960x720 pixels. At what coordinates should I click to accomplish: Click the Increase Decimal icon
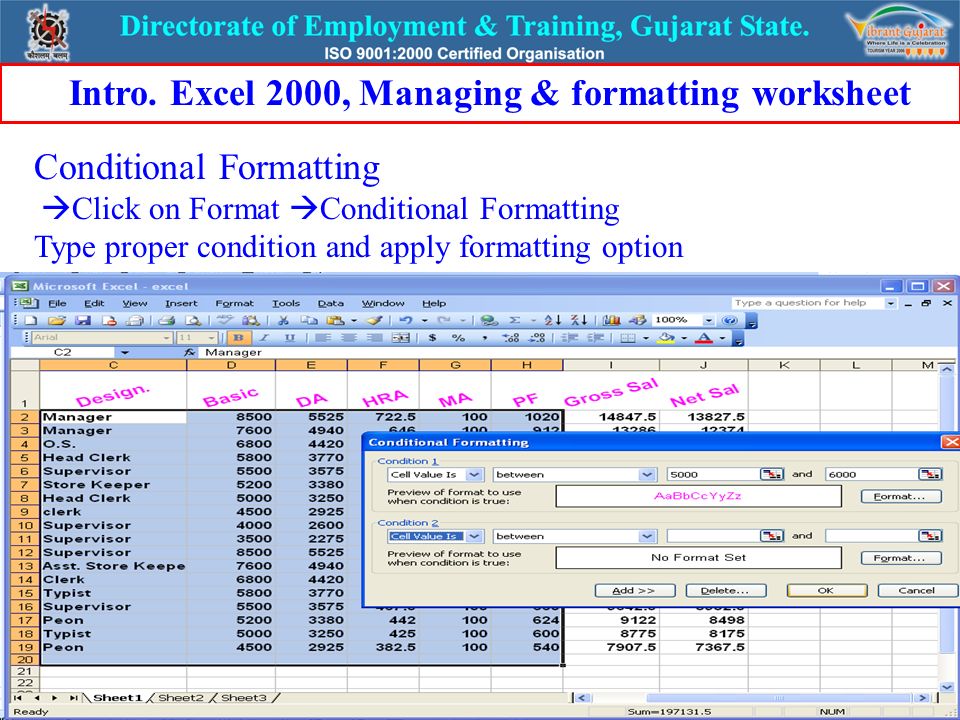pos(511,338)
